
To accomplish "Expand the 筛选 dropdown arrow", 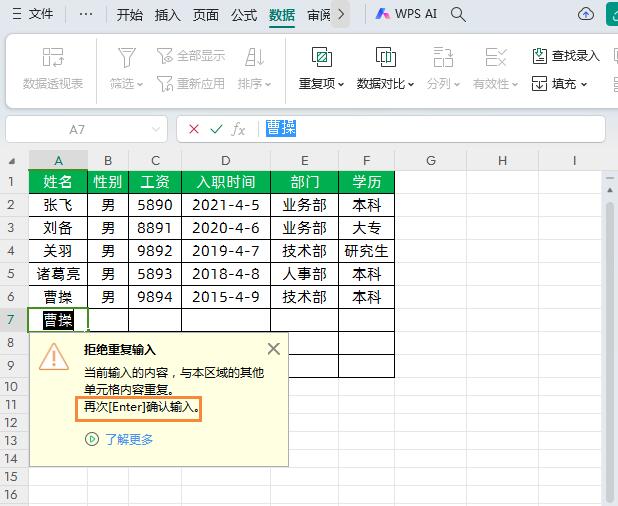I will [140, 84].
